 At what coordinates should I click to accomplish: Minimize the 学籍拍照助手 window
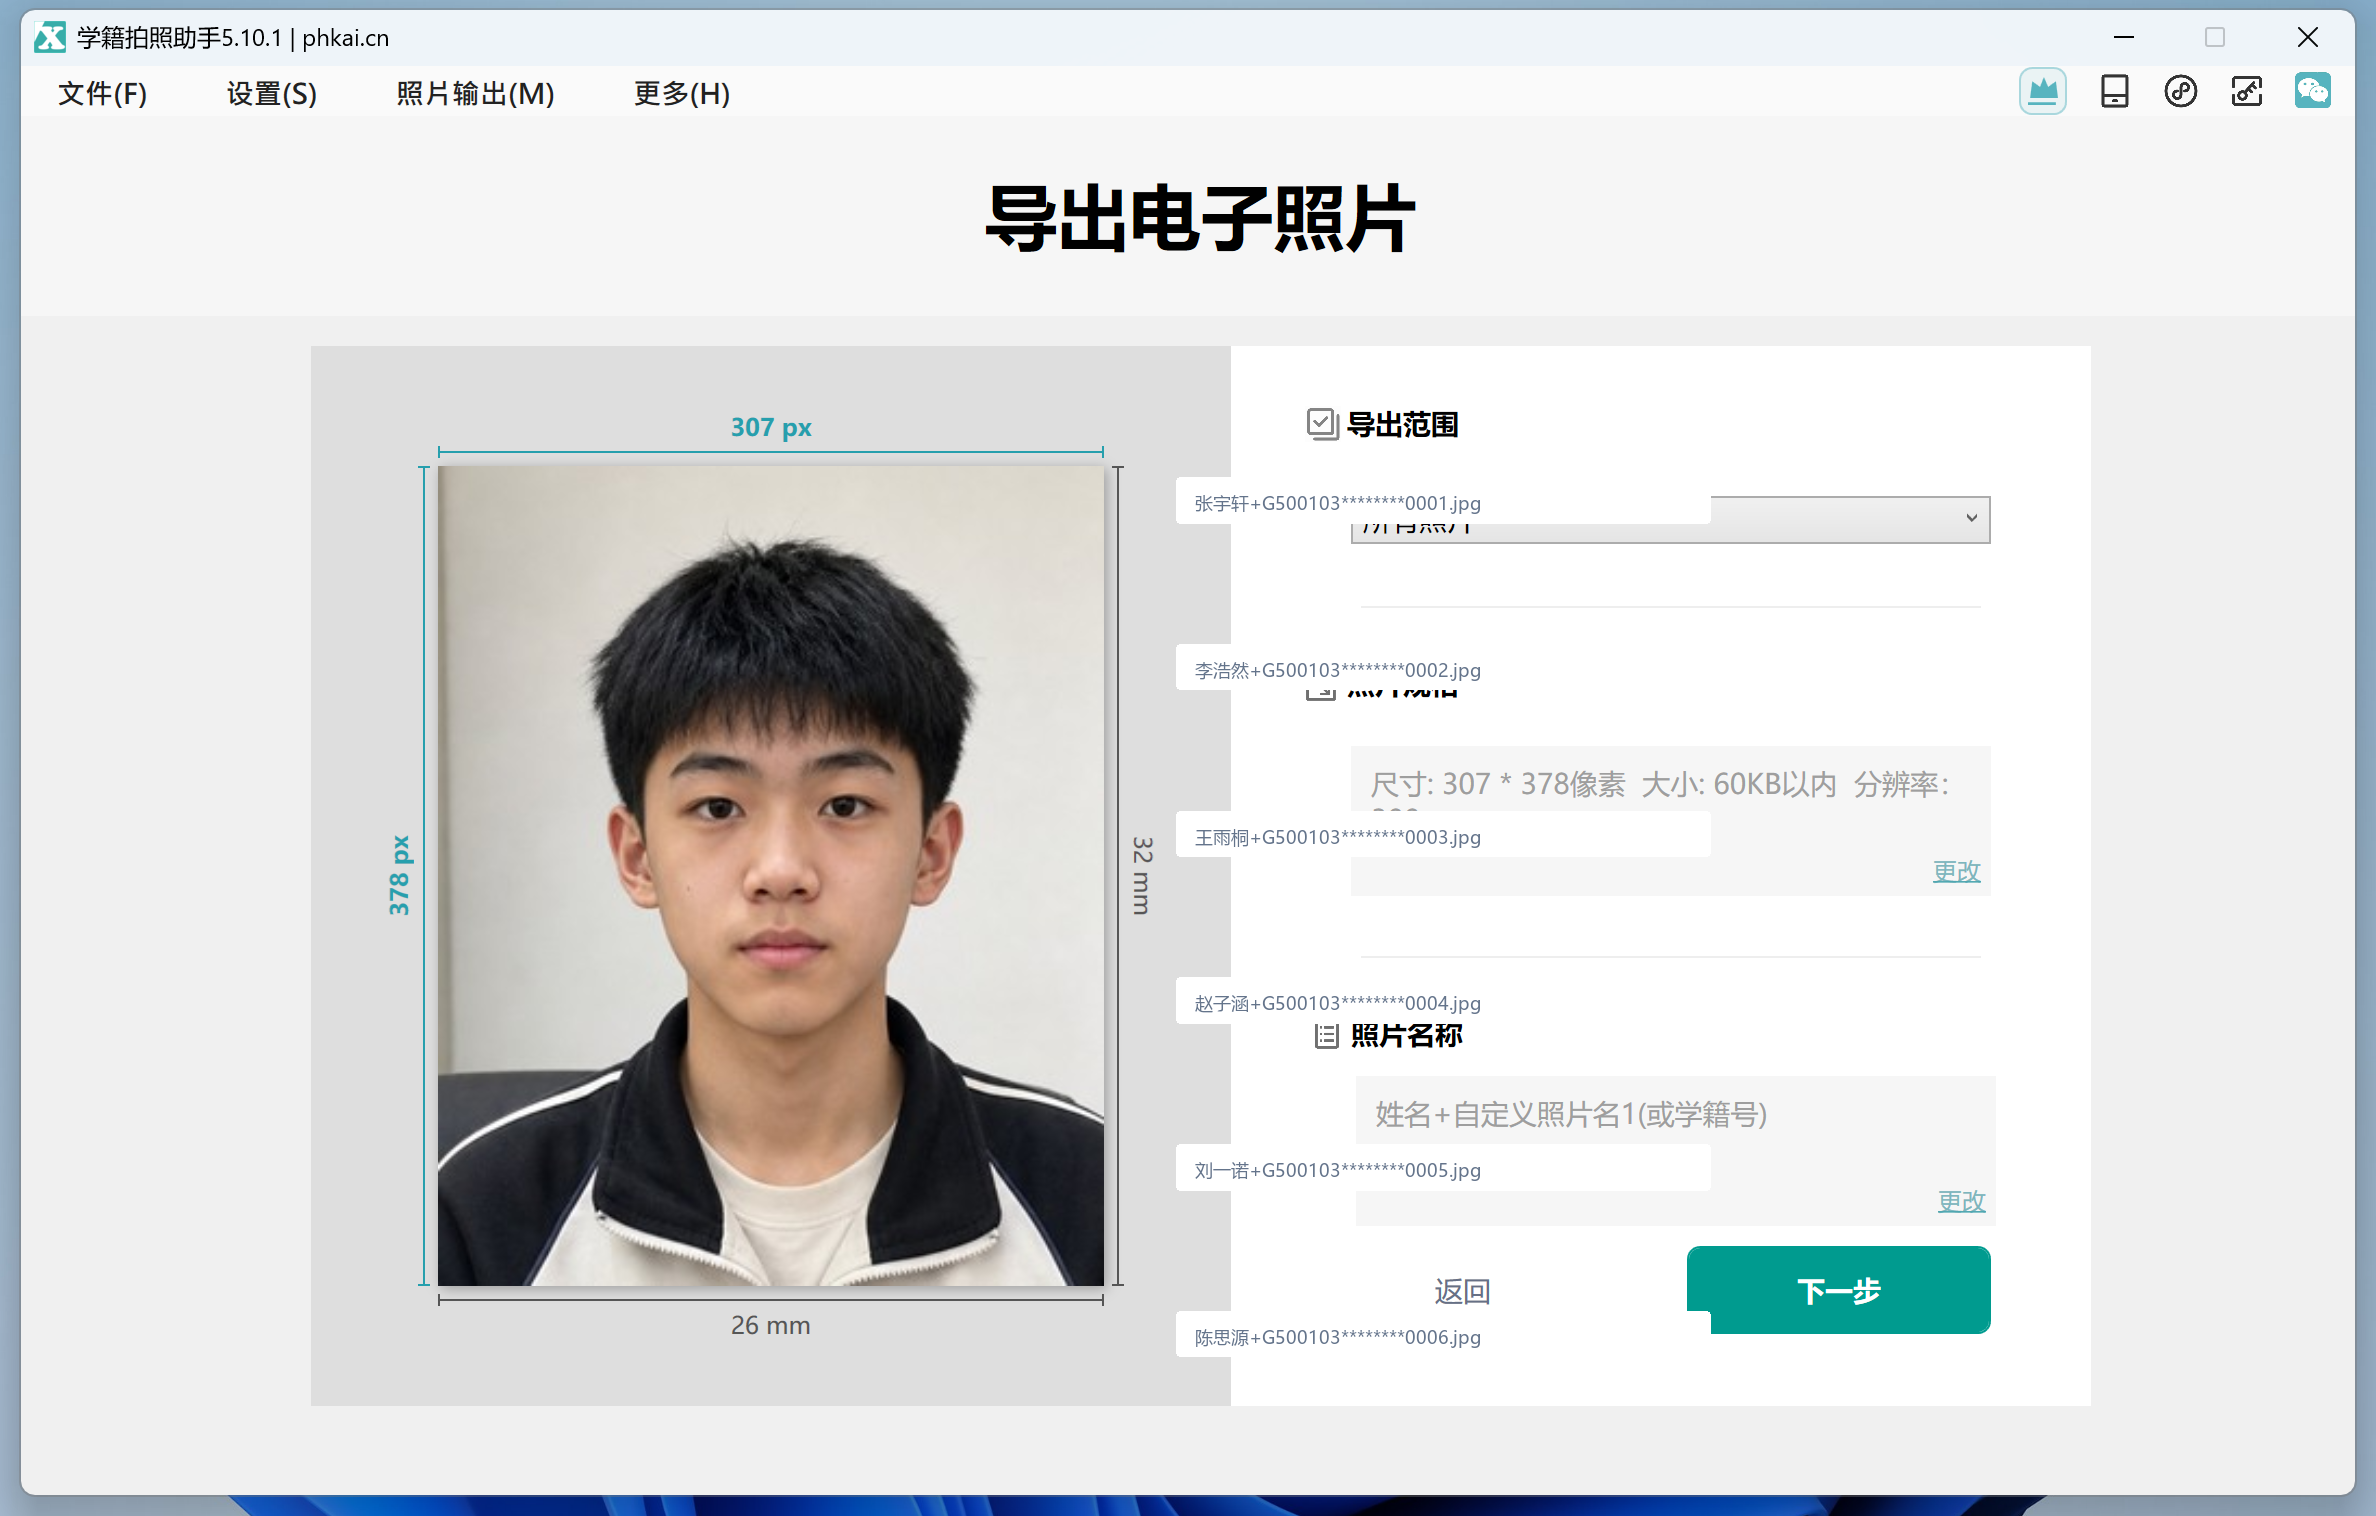pyautogui.click(x=2124, y=38)
